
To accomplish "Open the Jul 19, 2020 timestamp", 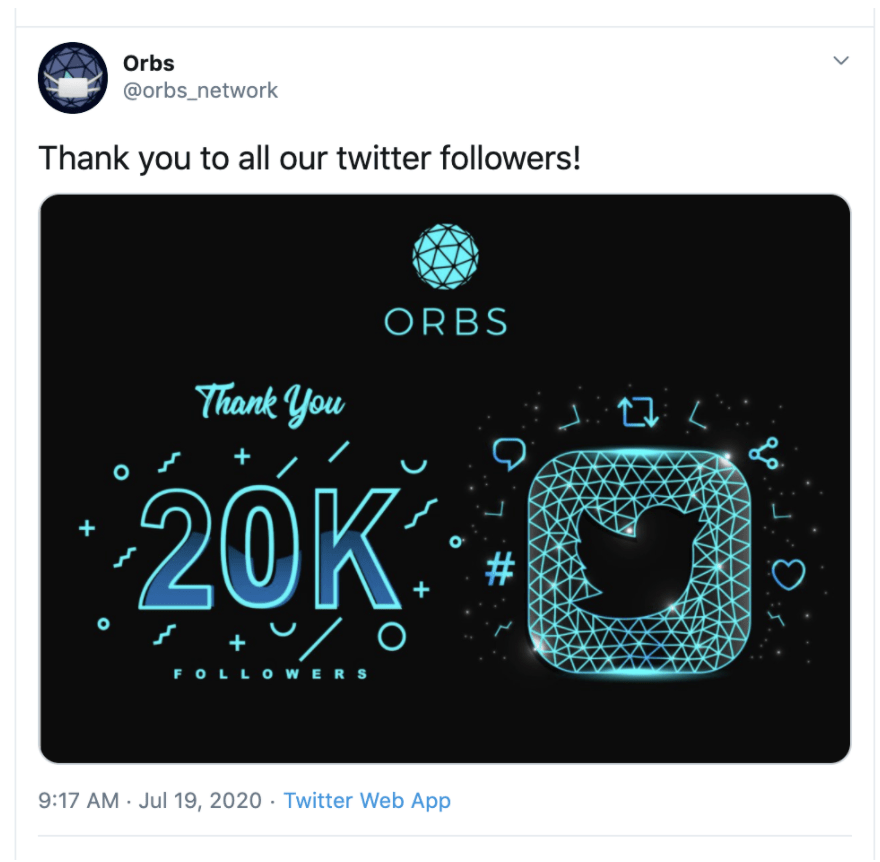I will 200,800.
